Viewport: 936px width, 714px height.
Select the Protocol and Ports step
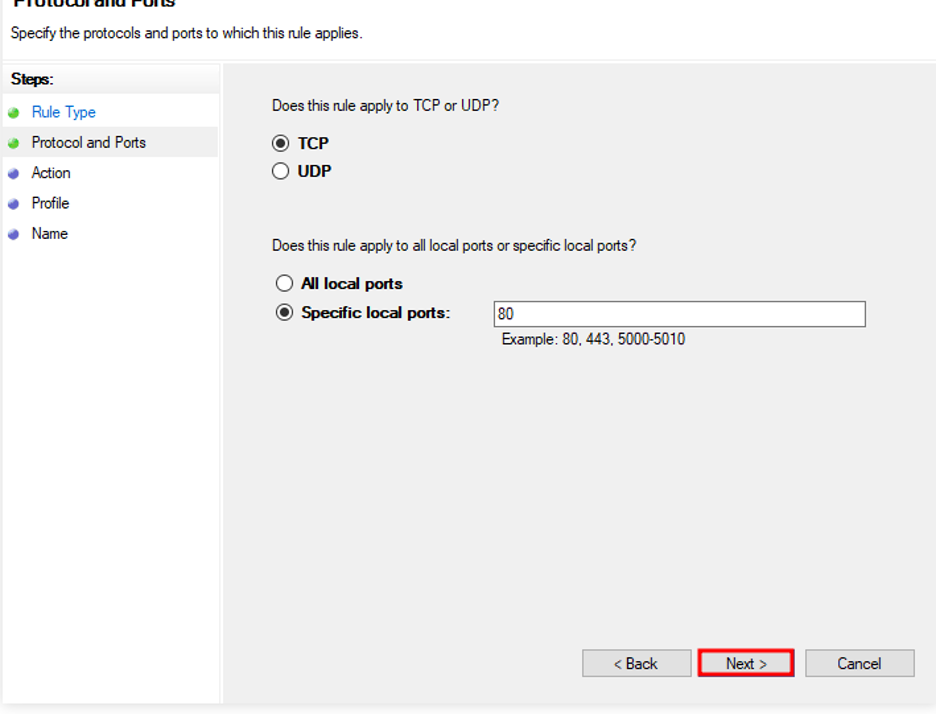click(x=88, y=142)
